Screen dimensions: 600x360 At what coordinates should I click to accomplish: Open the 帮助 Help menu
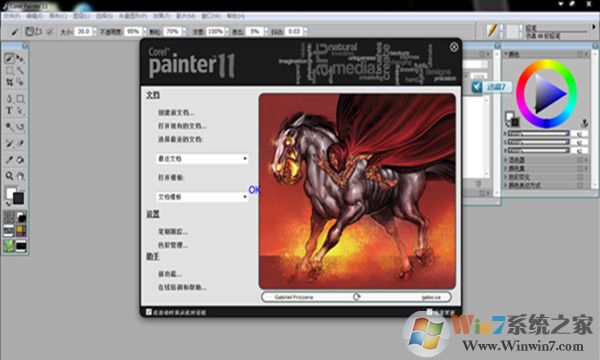(235, 16)
